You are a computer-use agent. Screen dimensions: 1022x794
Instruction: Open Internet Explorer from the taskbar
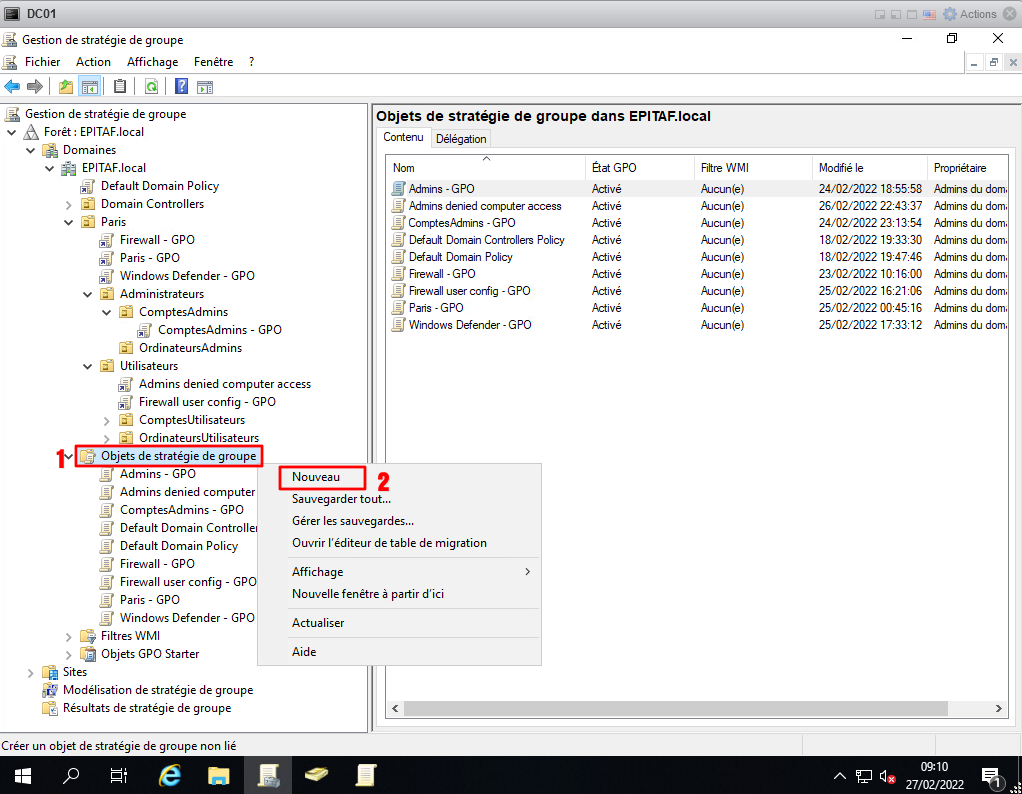click(171, 775)
